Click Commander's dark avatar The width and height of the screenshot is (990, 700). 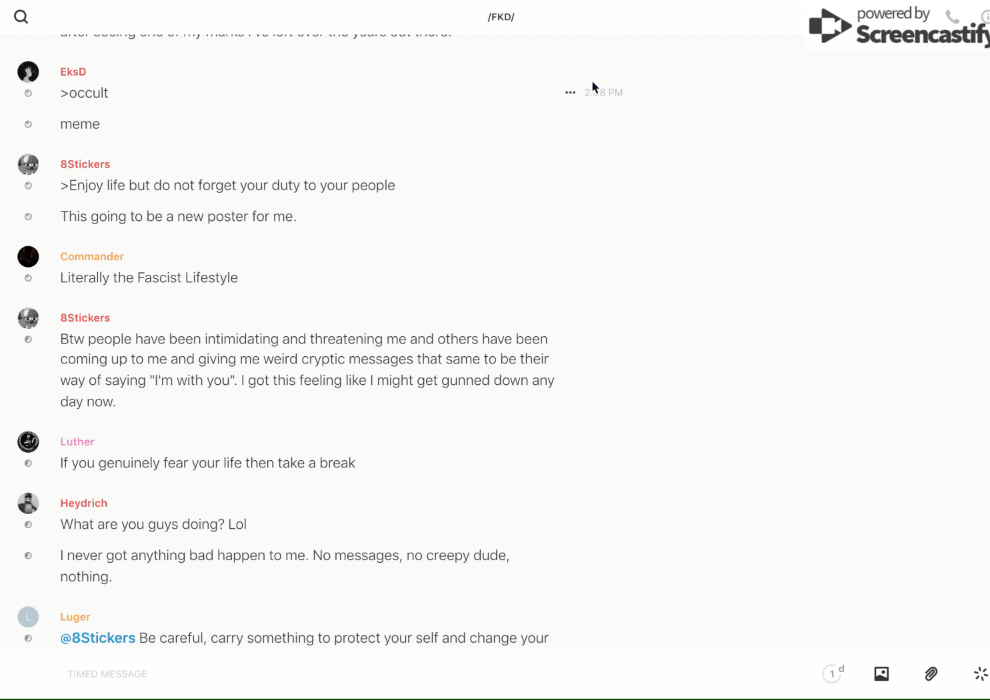(28, 257)
